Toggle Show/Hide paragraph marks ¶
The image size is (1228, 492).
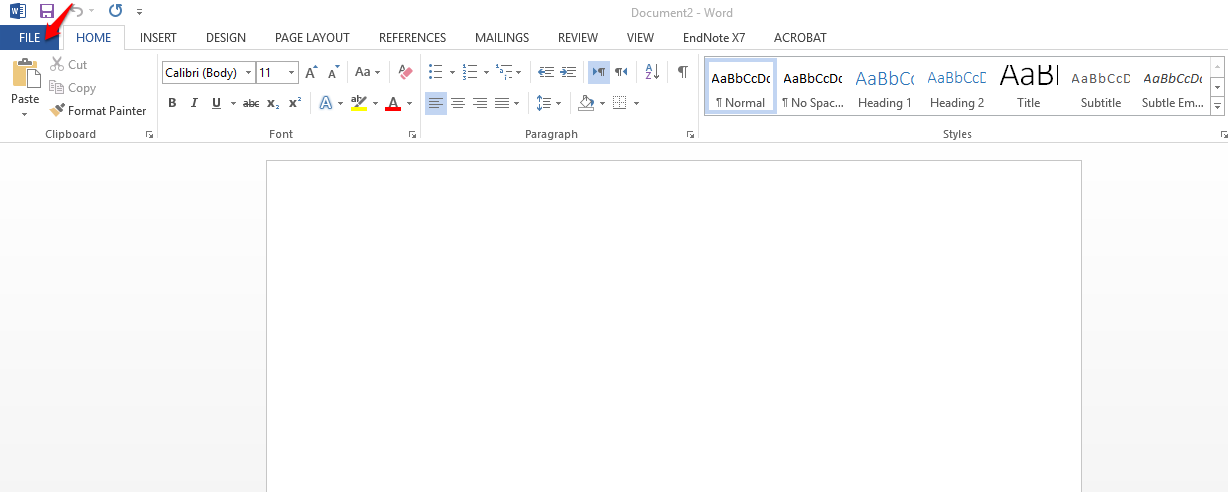(682, 72)
